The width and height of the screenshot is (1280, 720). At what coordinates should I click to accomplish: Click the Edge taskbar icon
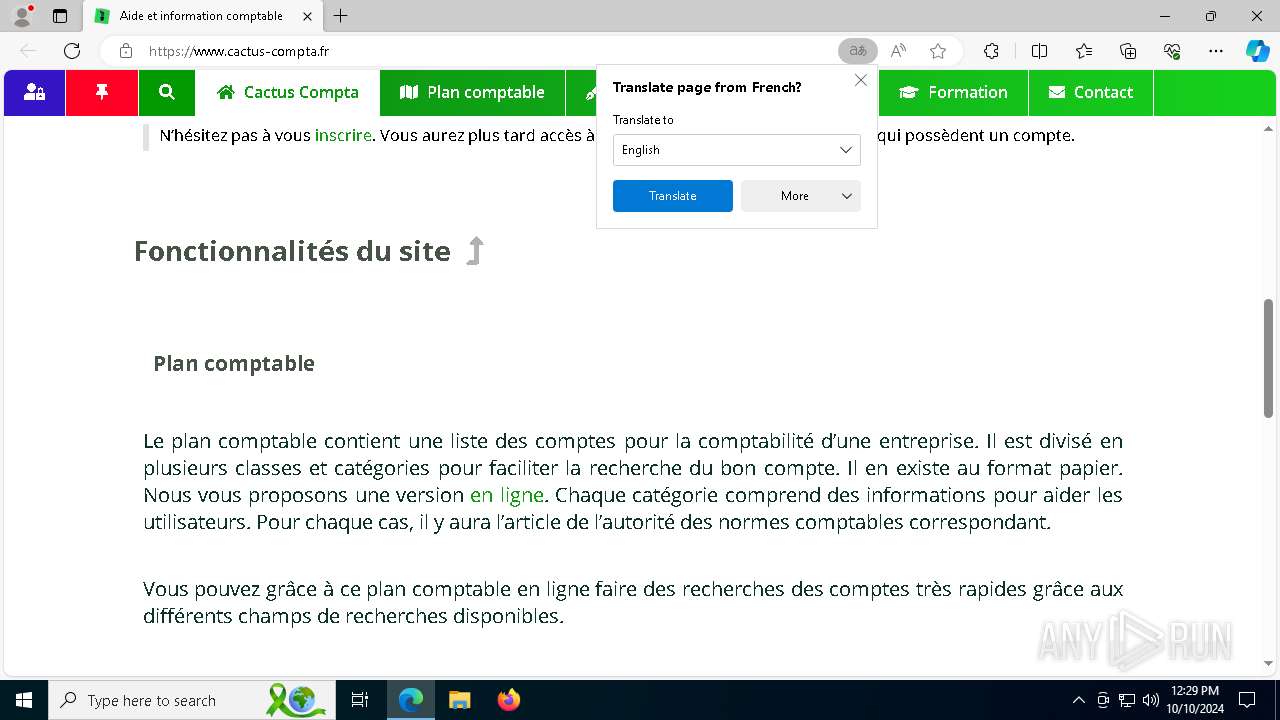pyautogui.click(x=411, y=700)
